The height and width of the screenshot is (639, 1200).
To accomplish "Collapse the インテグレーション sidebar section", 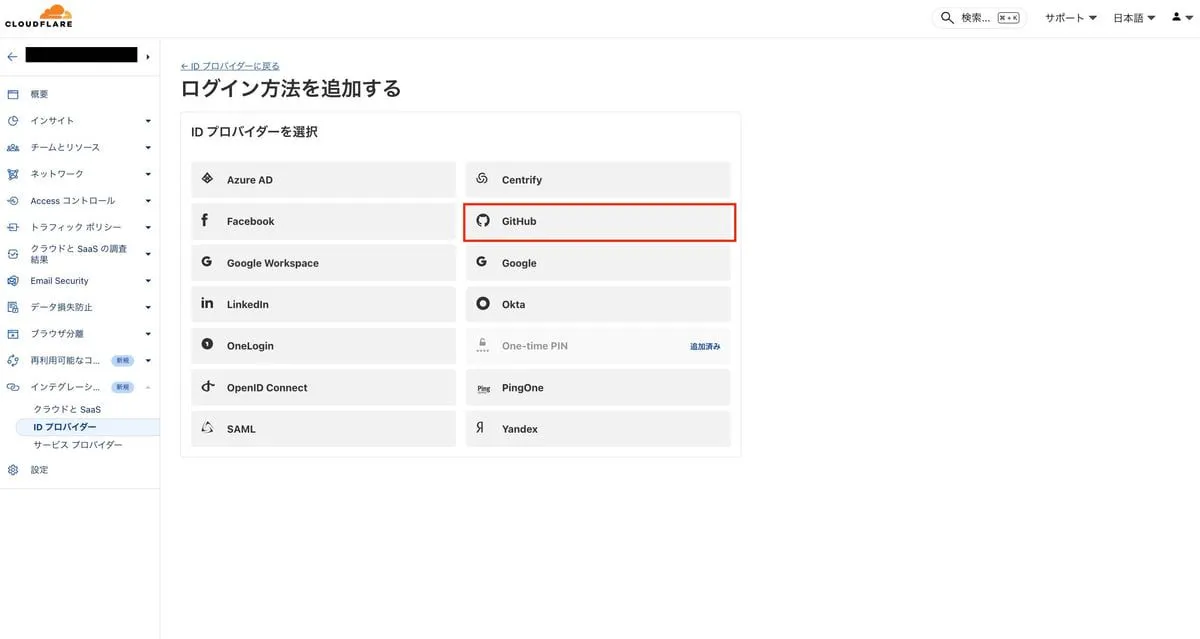I will click(x=148, y=387).
